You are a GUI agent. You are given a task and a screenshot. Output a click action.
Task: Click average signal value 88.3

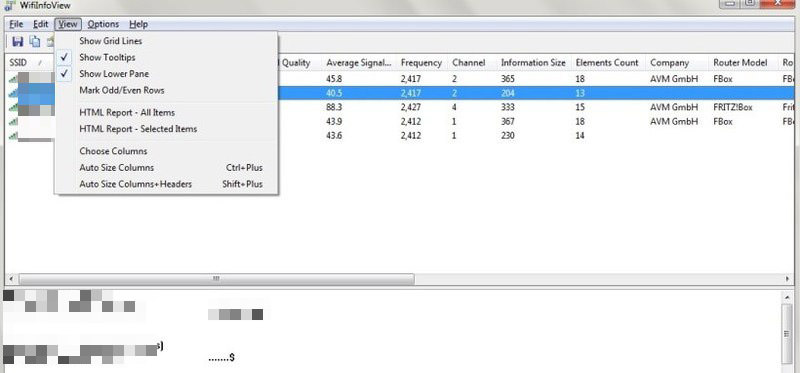334,108
